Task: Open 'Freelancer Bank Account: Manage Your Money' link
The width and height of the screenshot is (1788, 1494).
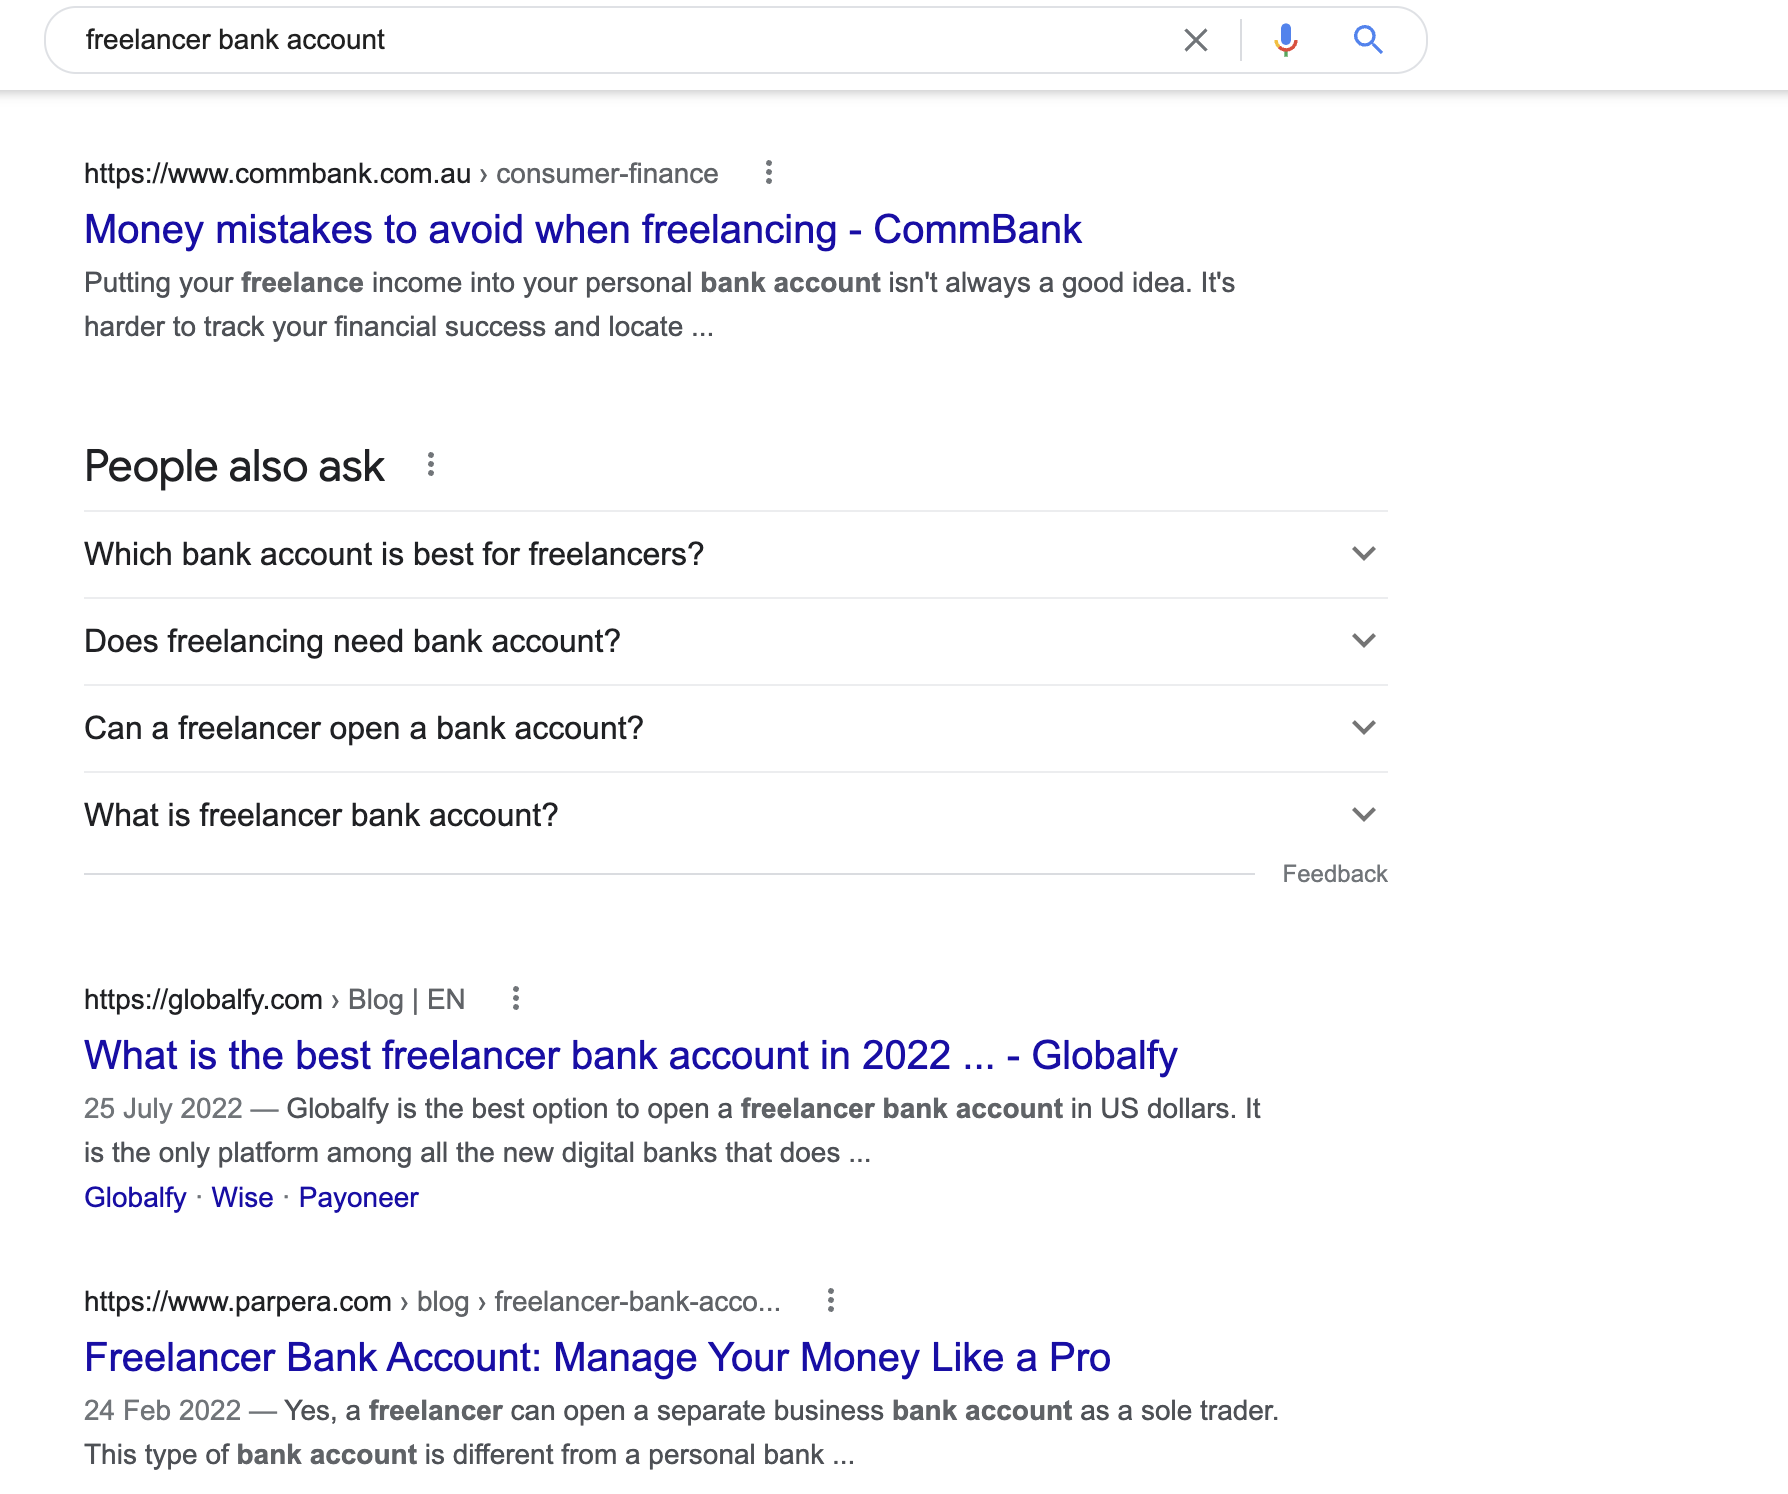Action: click(x=597, y=1357)
